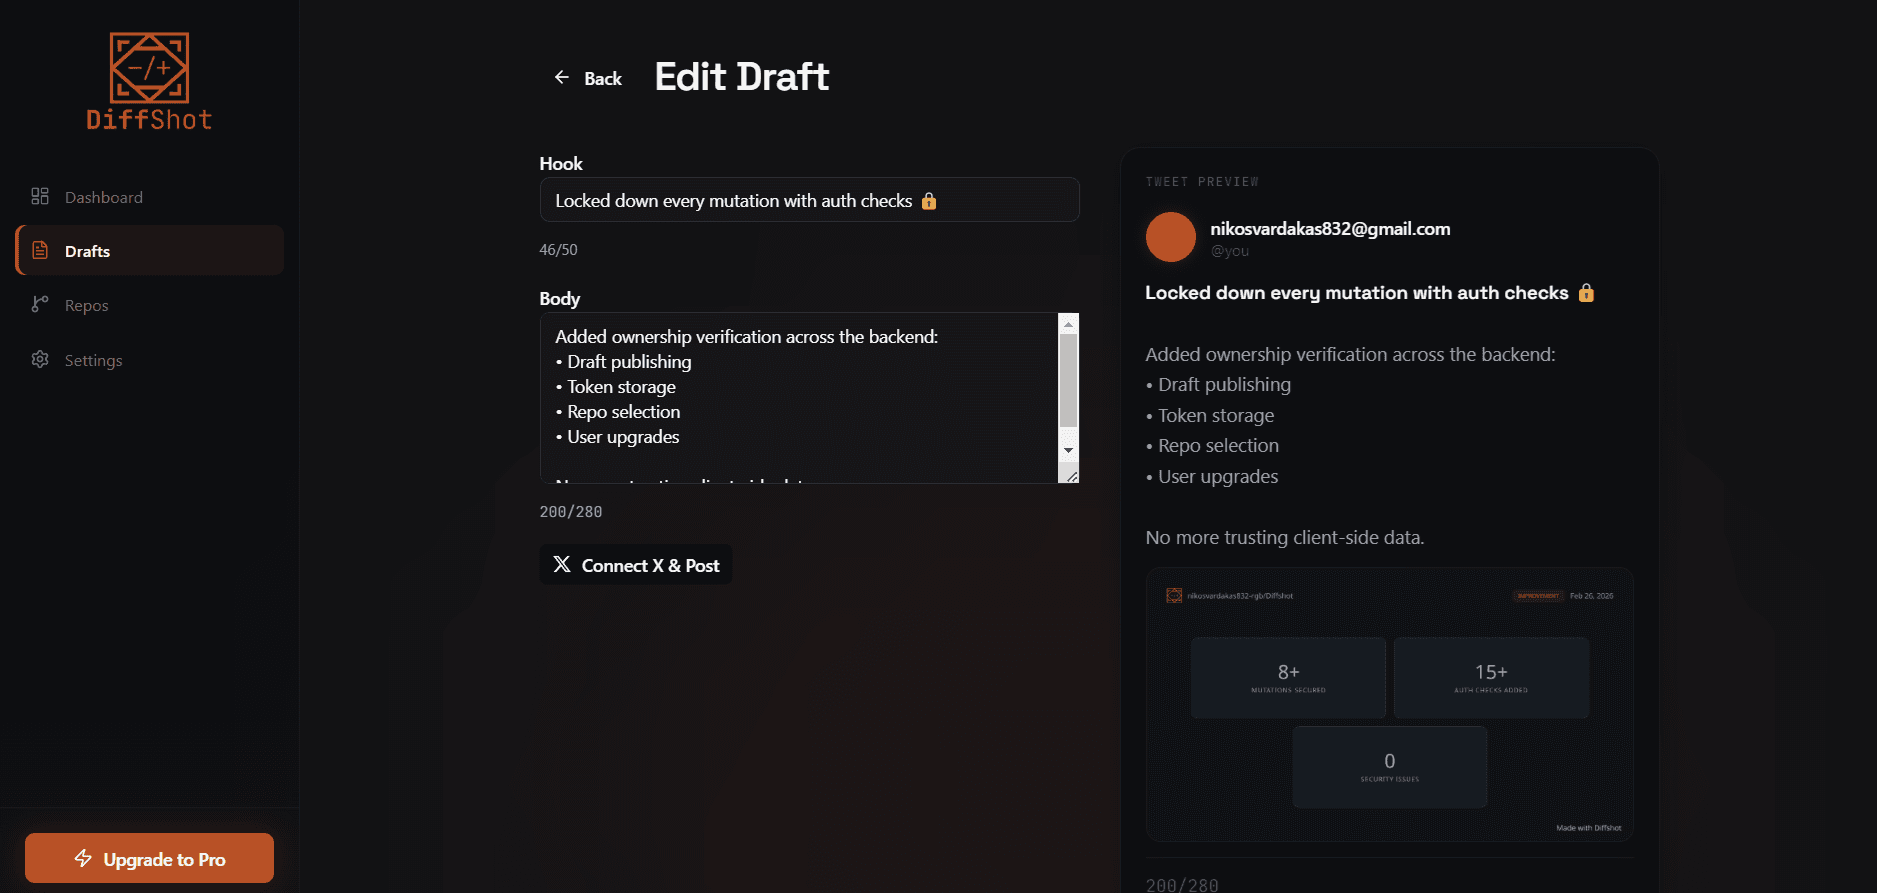Open the Dashboard menu item

click(150, 197)
